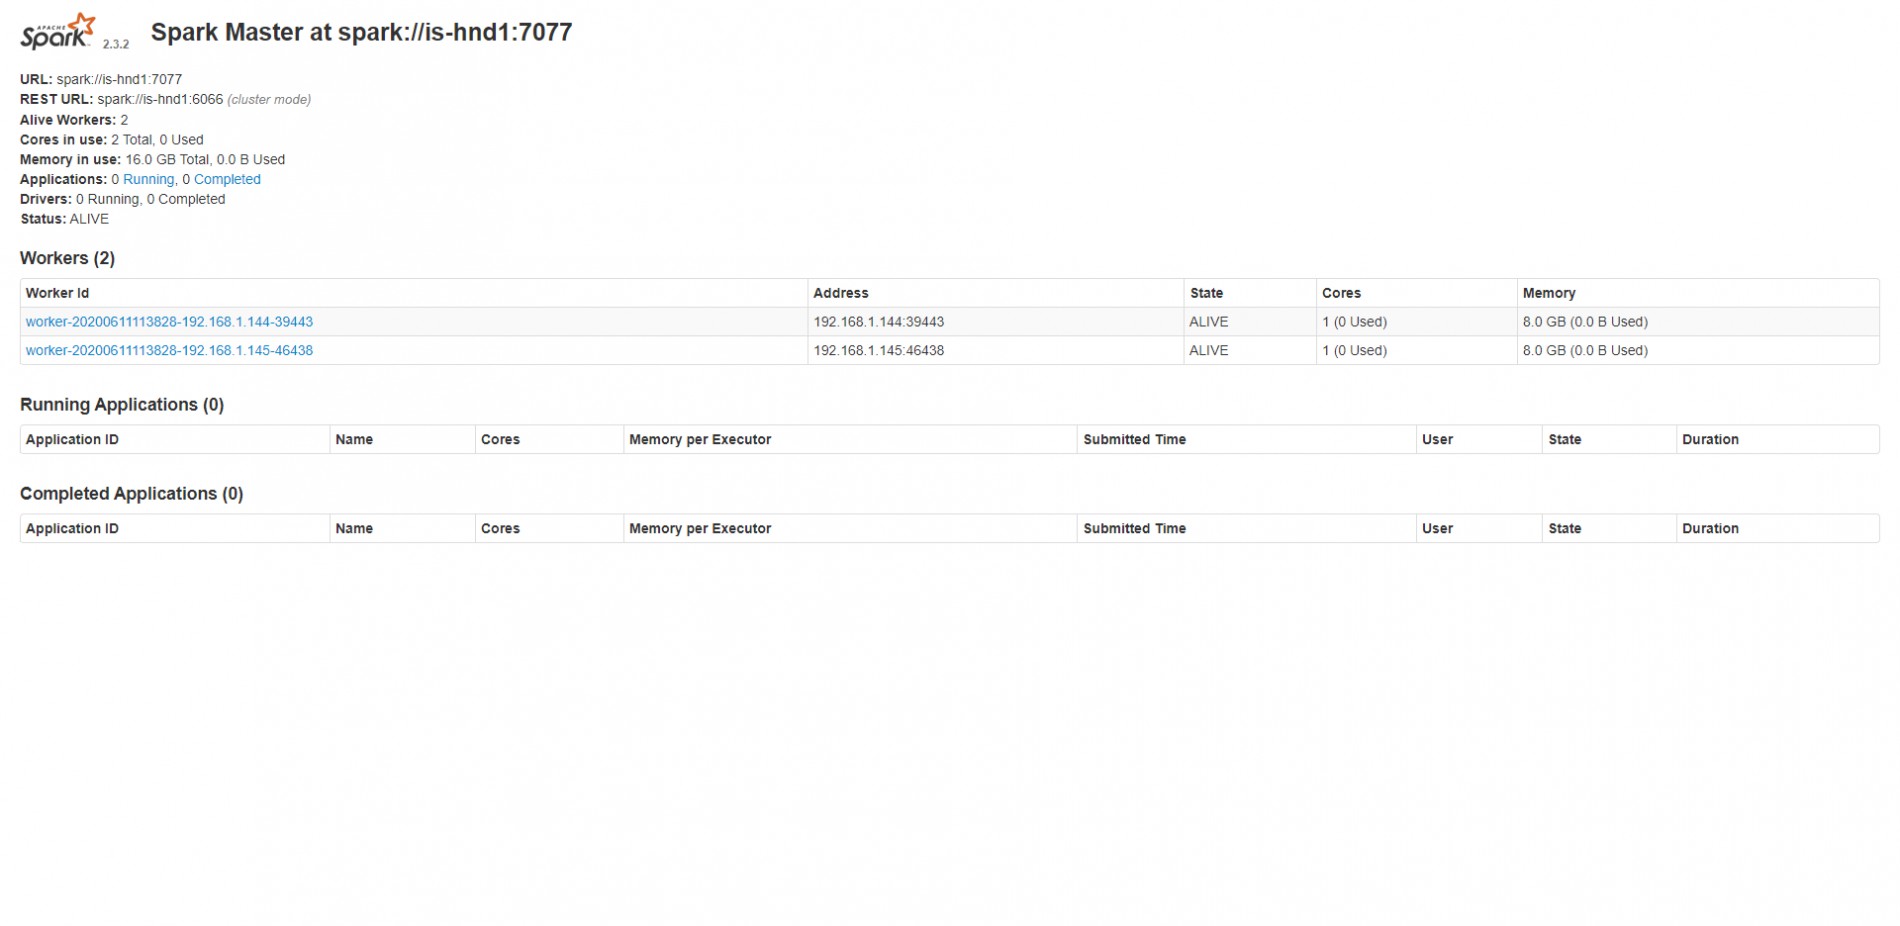
Task: Click the Apache Spark logo
Action: 59,32
